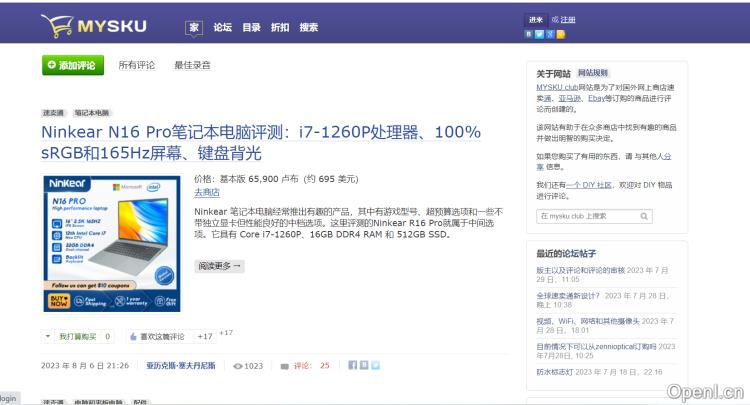Share the review via the Facebook icon

coord(353,365)
